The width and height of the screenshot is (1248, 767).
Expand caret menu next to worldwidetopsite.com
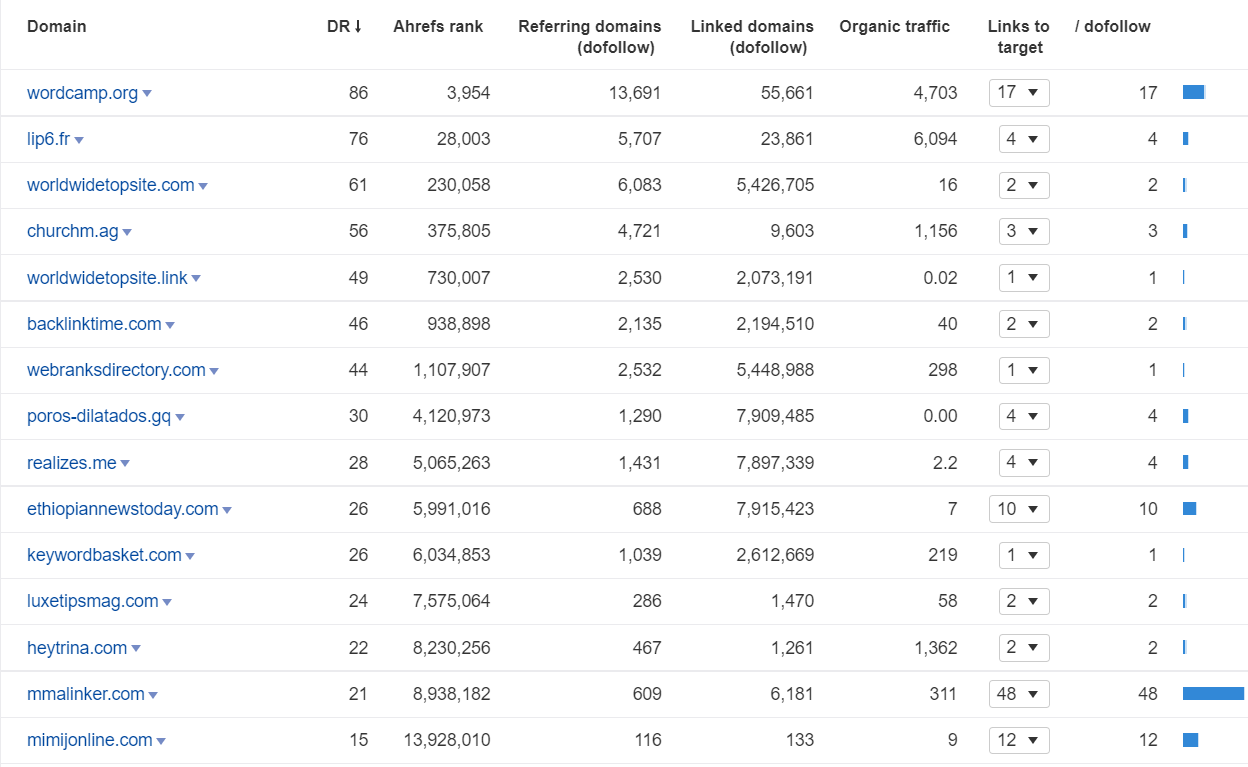click(203, 186)
